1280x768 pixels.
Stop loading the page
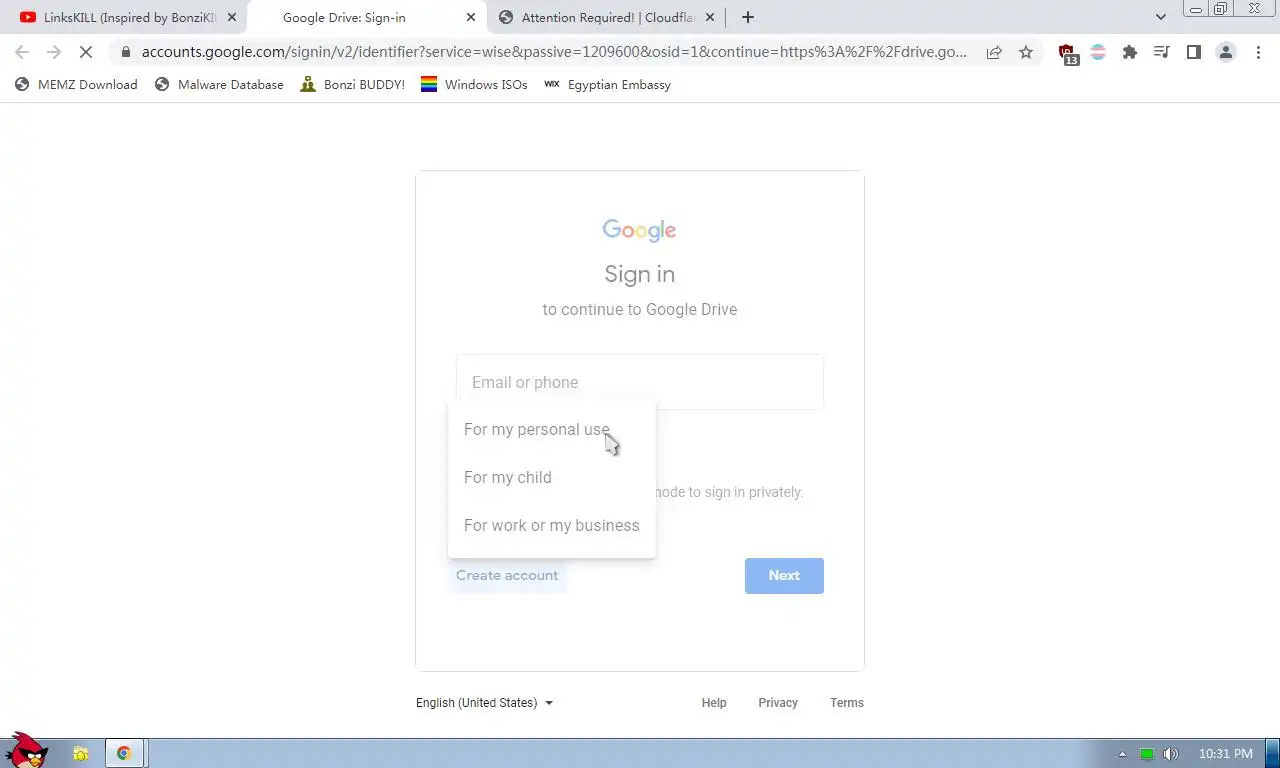[86, 52]
